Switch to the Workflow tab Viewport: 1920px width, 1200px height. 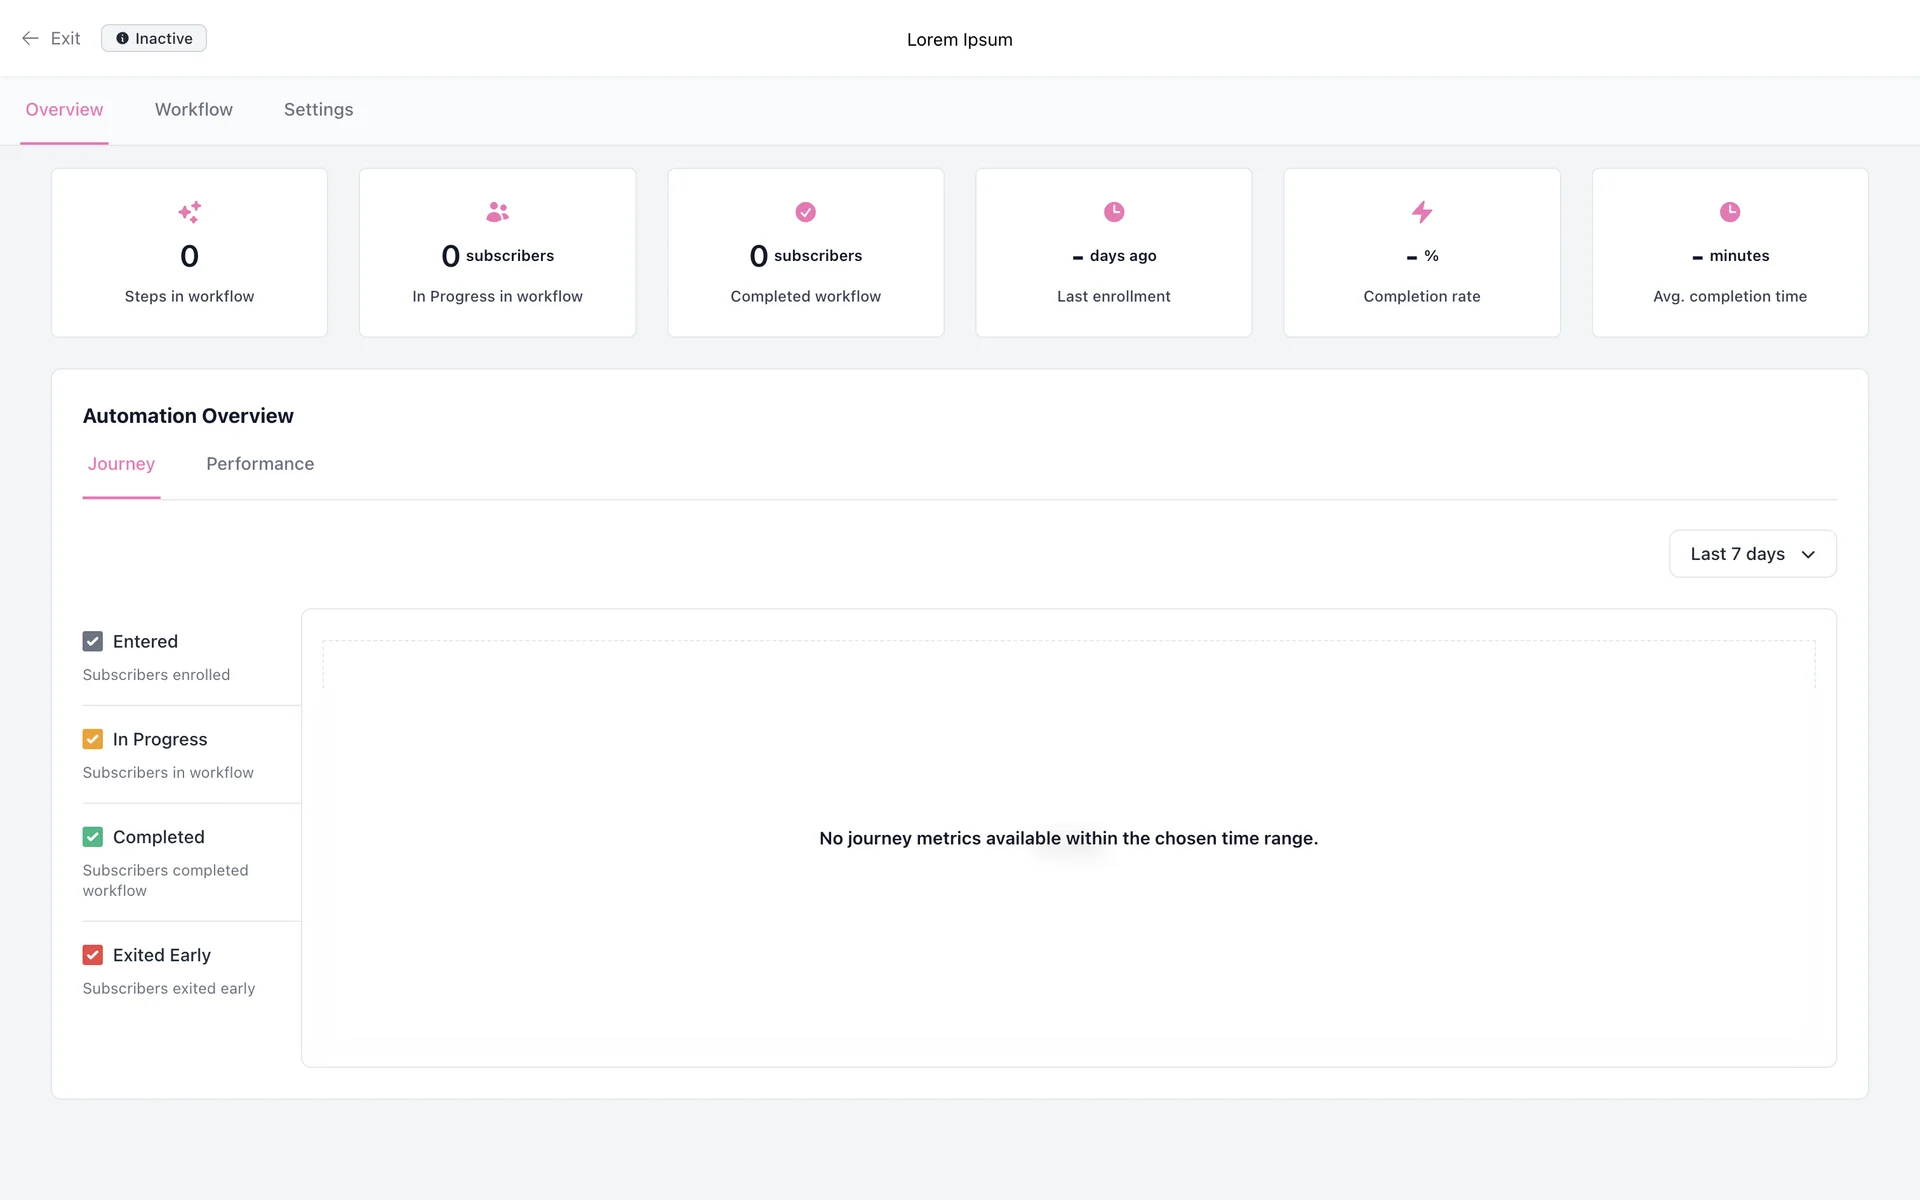point(193,110)
